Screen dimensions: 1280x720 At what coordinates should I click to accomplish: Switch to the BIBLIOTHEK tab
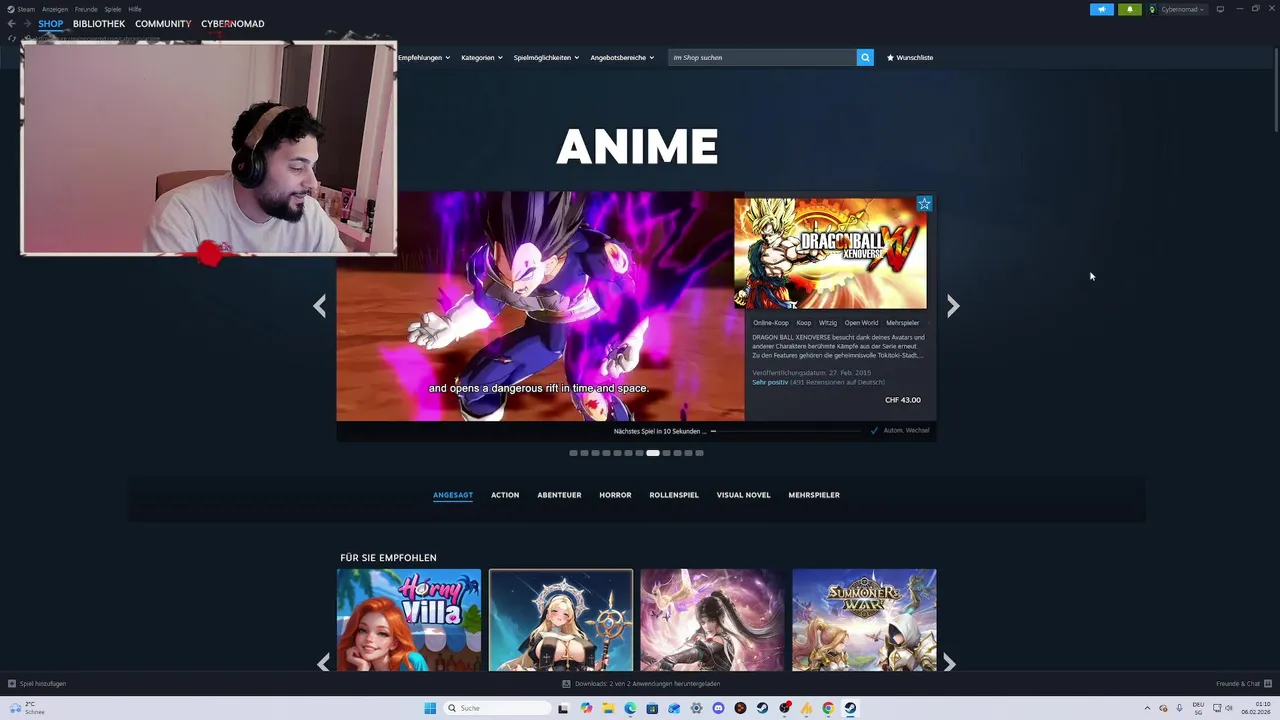[99, 24]
